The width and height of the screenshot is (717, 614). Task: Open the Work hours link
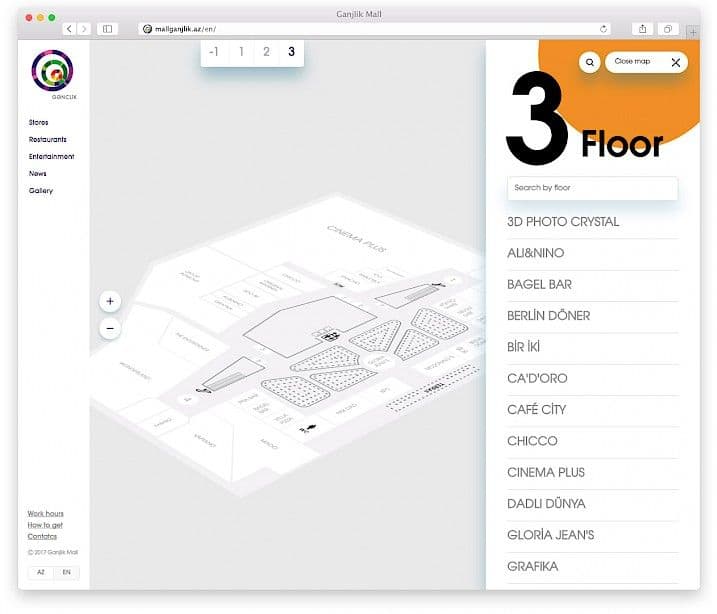pos(45,513)
